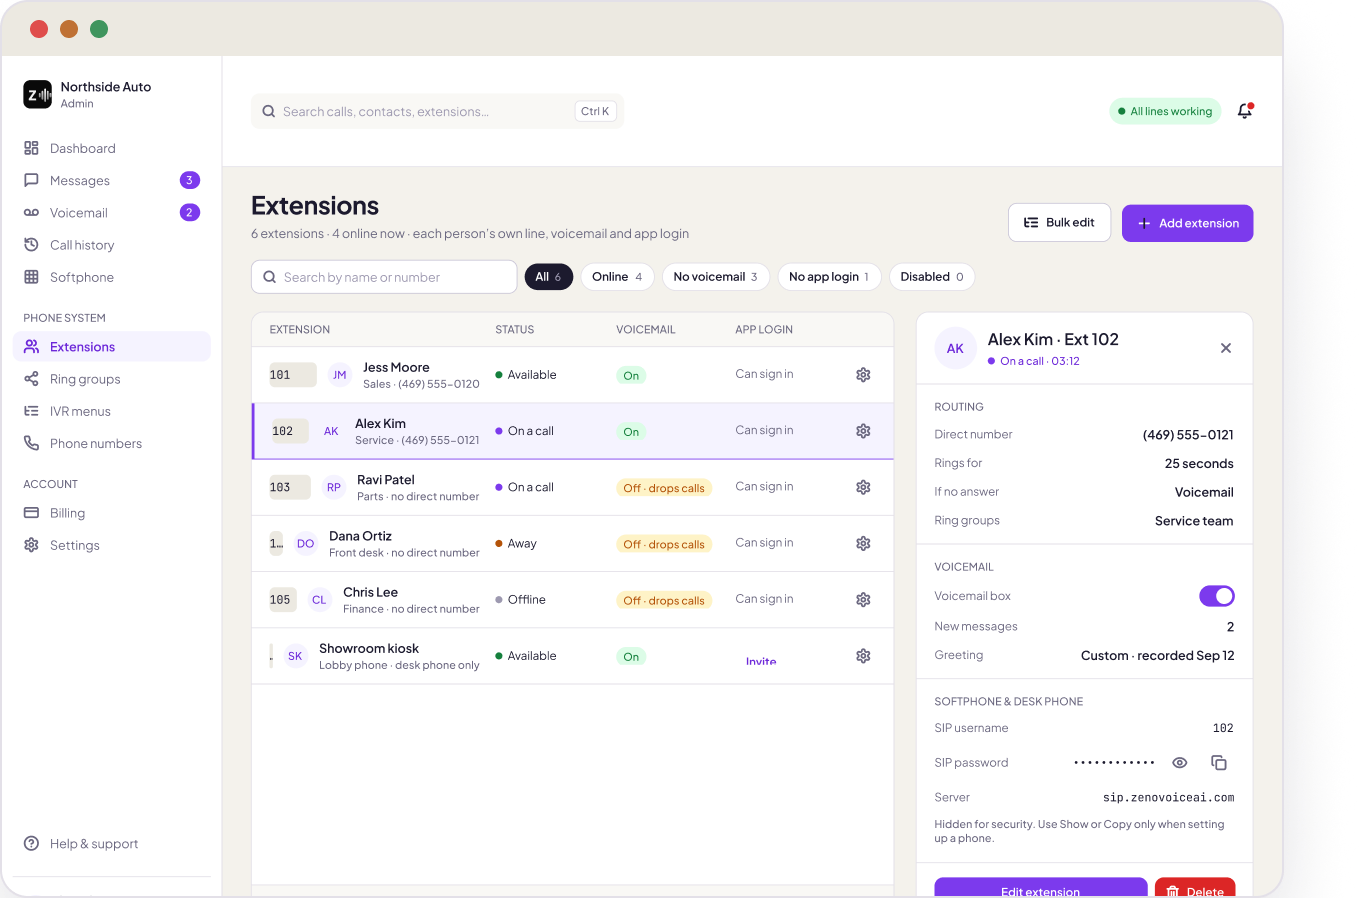Click extension number 103

pos(289,487)
